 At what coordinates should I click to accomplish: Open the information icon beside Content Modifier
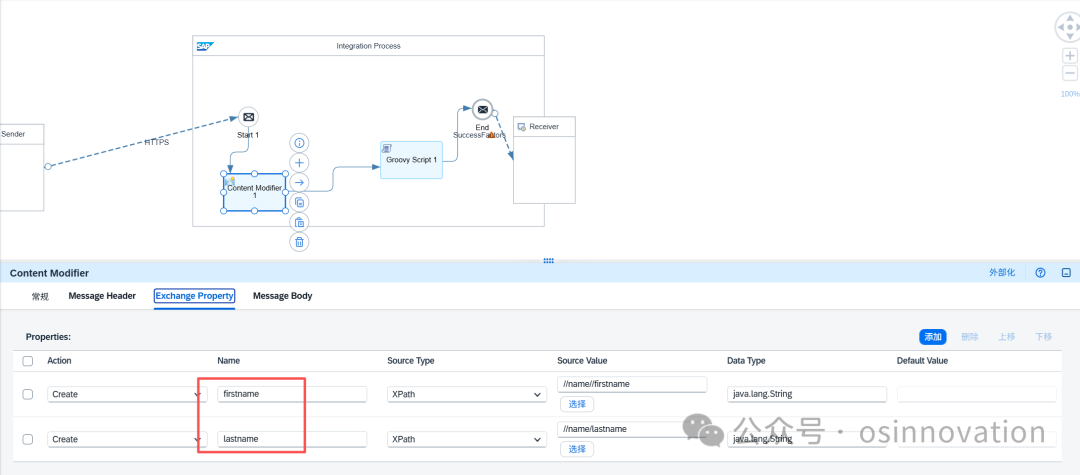click(300, 143)
